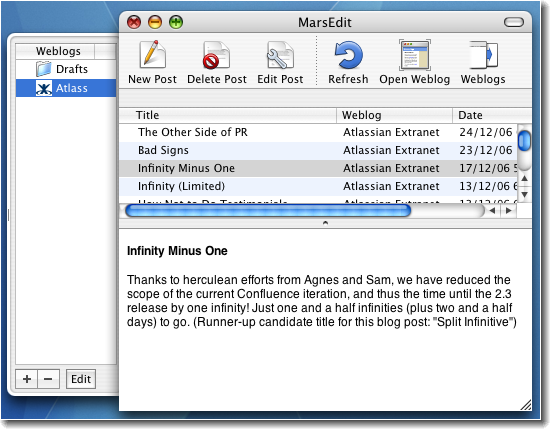Select the 'Bad Signs' post row
This screenshot has height=429, width=550.
click(318, 150)
